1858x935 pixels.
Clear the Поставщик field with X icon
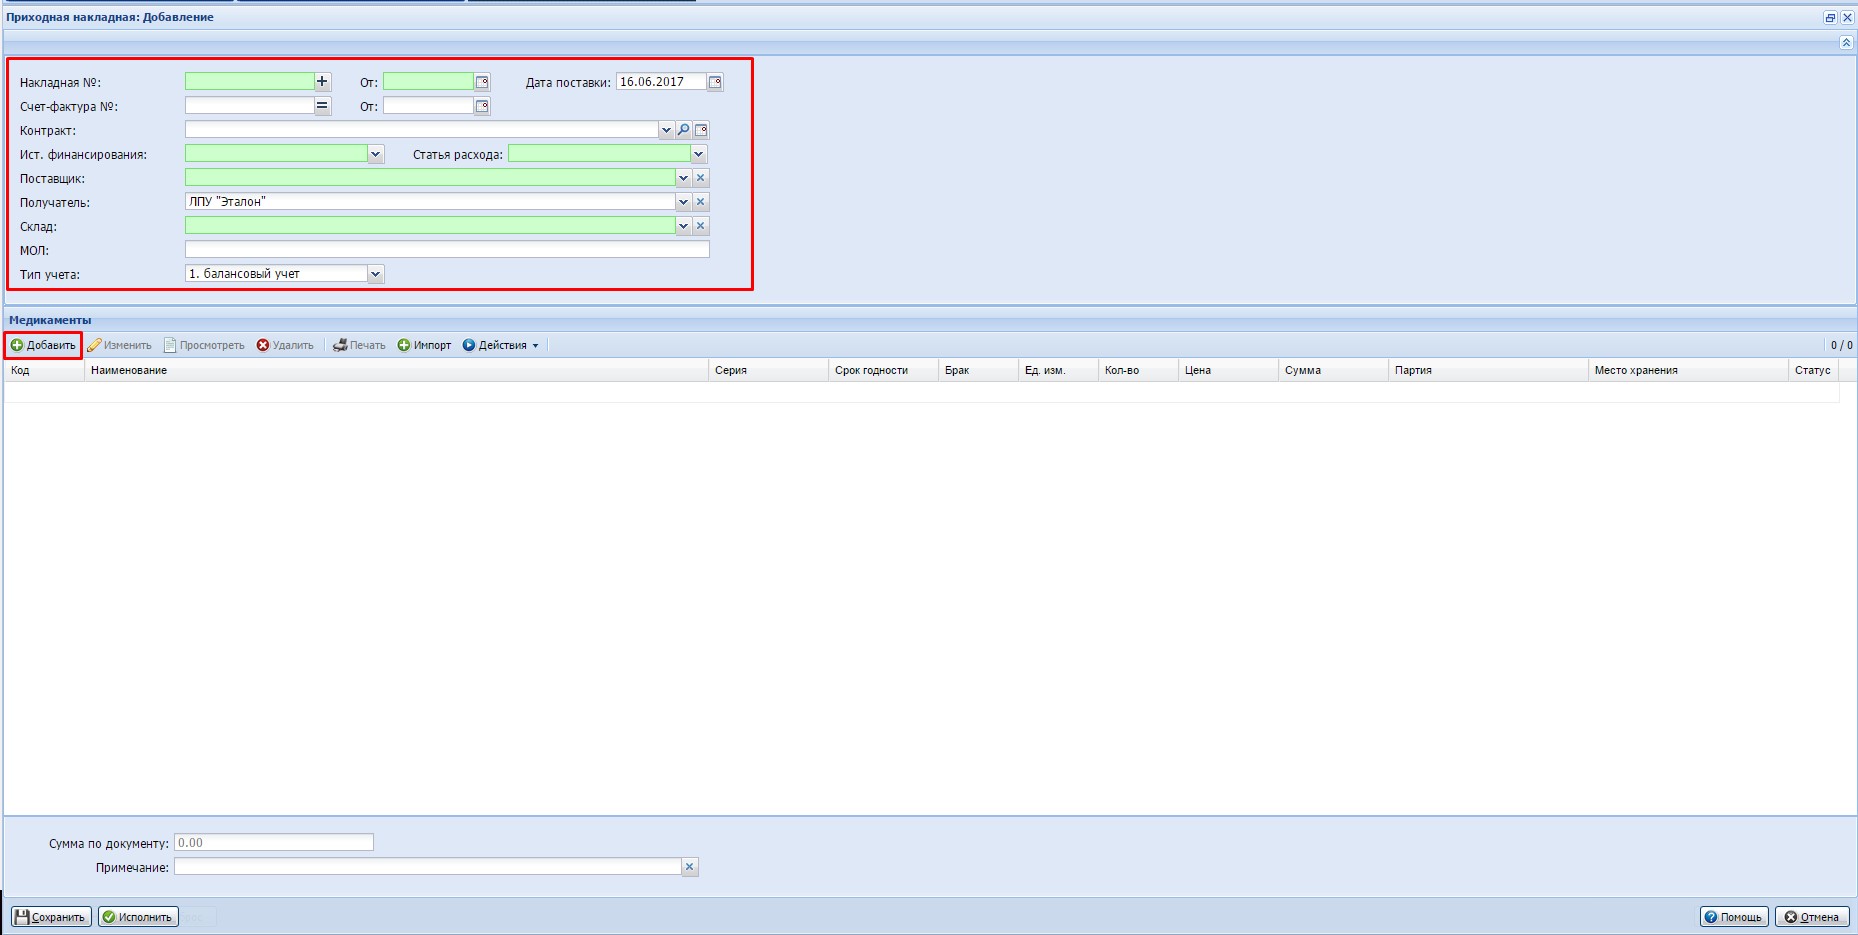tap(701, 178)
